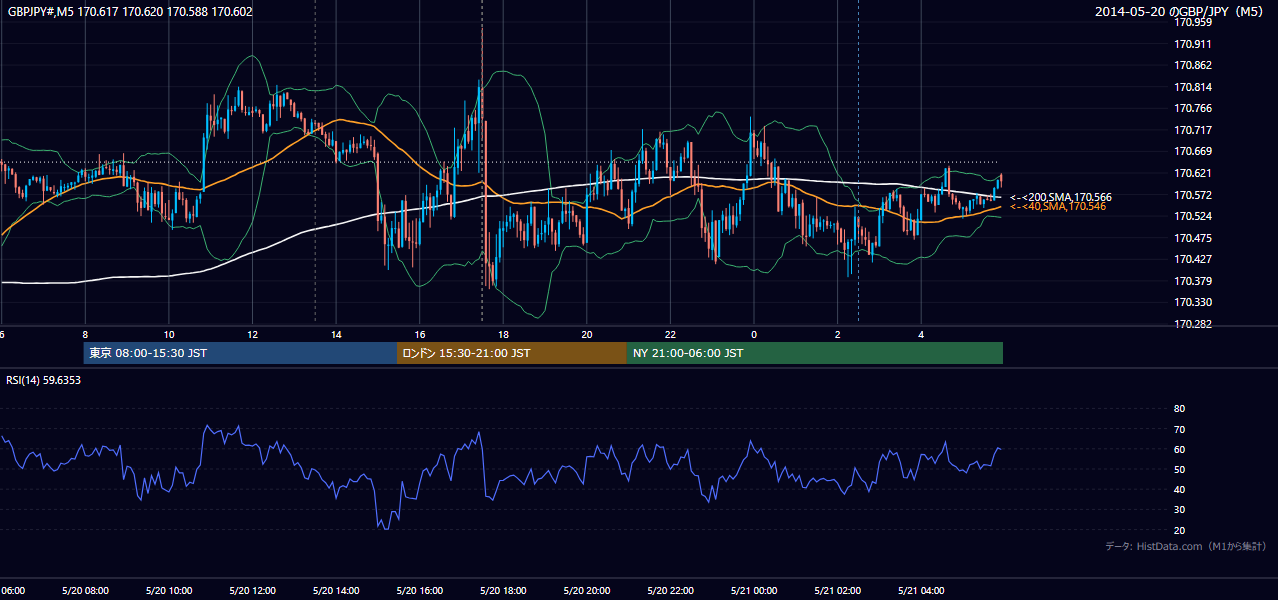Click price level 170.814 on the axis
This screenshot has height=600, width=1278.
point(1193,87)
